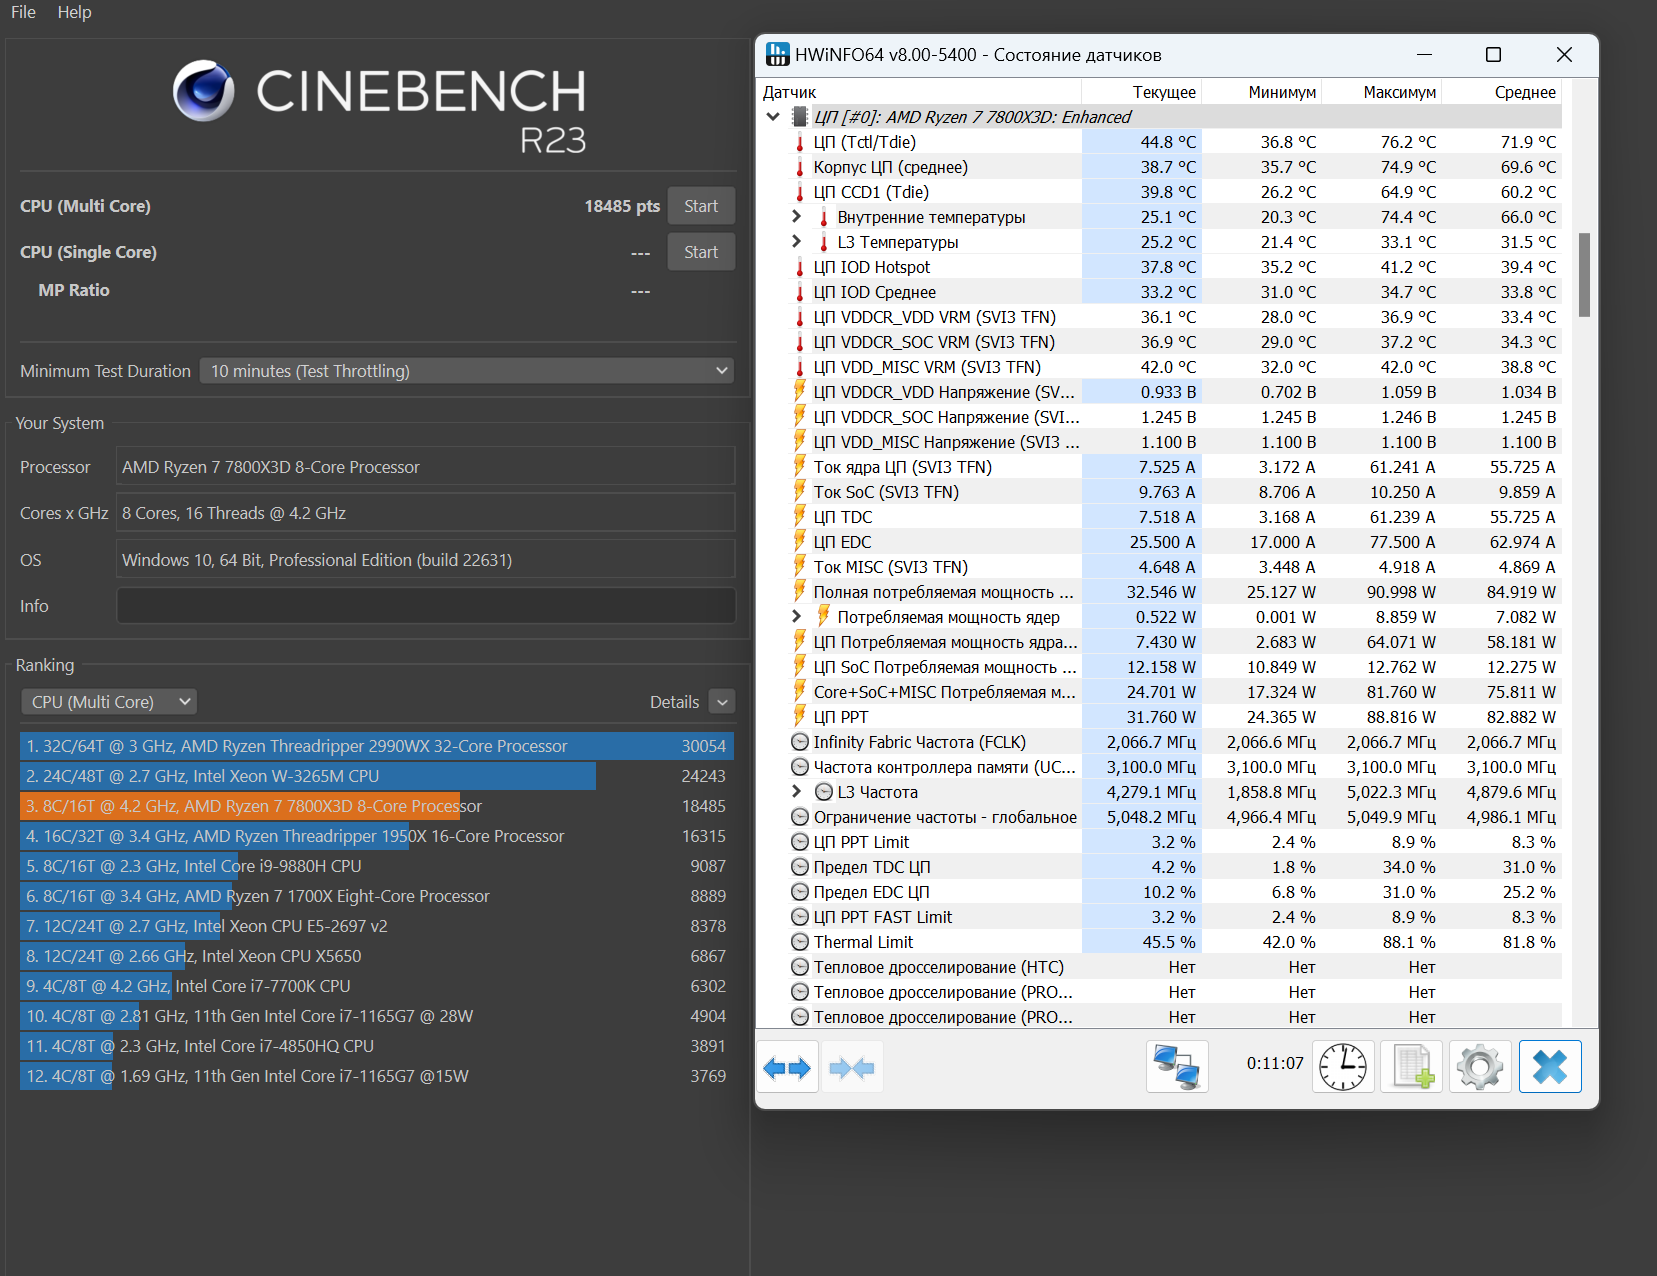1657x1276 pixels.
Task: Click the clock icon on Thermal Limit row
Action: click(800, 942)
